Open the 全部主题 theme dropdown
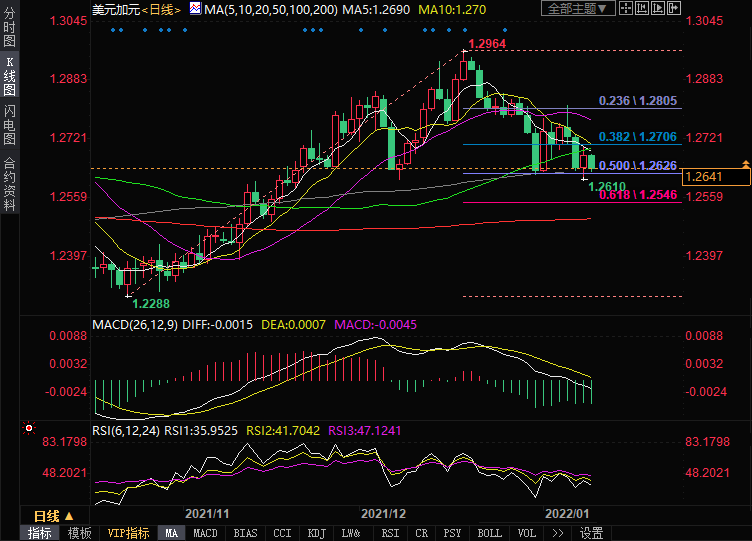The image size is (752, 541). (x=582, y=9)
